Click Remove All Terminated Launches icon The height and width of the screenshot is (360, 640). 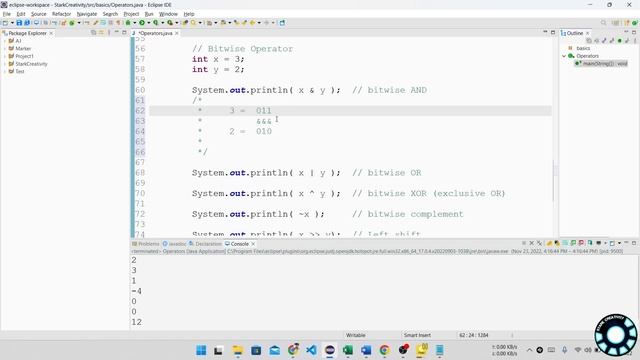tap(539, 243)
